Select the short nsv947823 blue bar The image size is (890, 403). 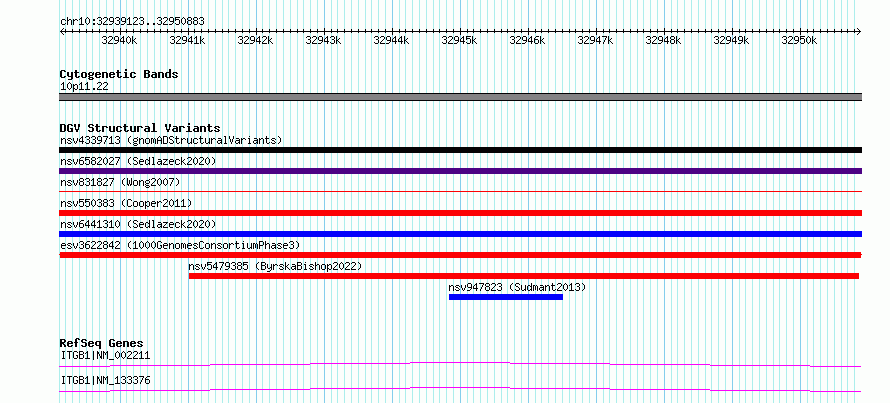(x=506, y=297)
